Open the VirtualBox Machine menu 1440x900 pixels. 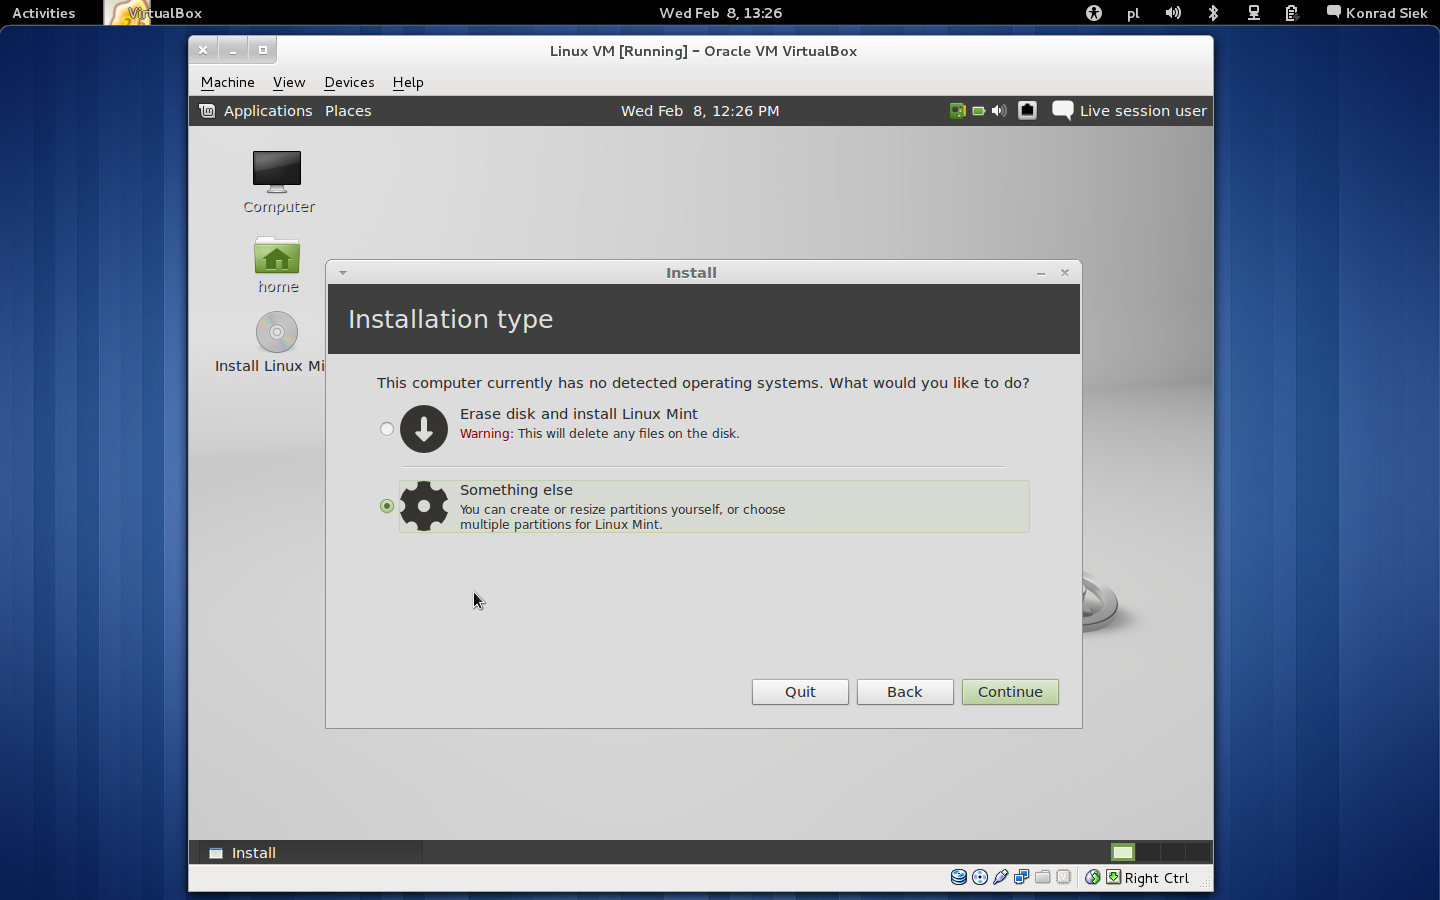tap(227, 82)
